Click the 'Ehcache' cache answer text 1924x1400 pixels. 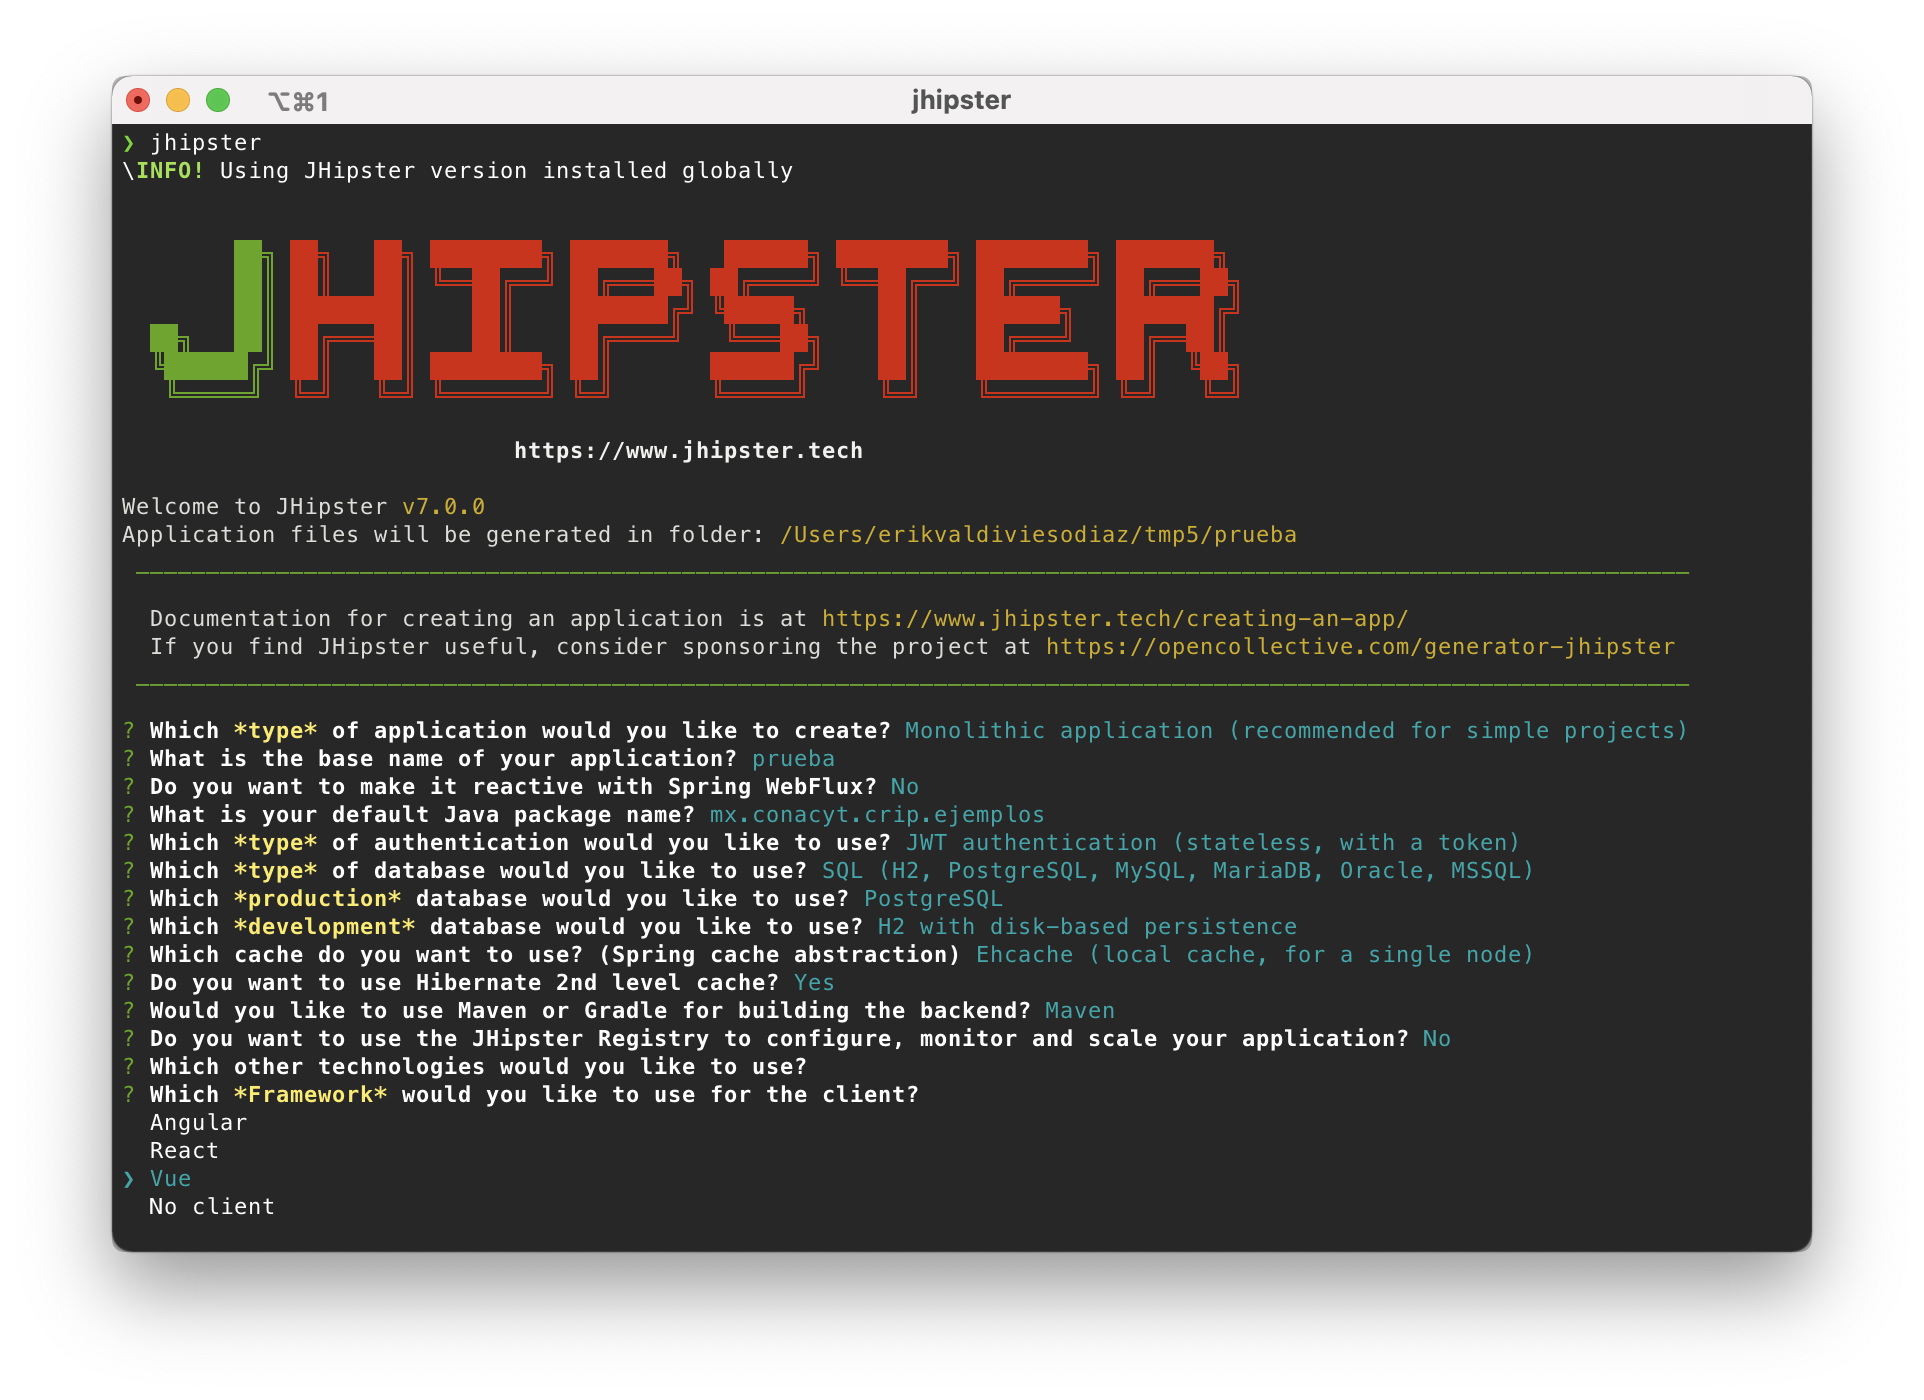pos(1254,955)
